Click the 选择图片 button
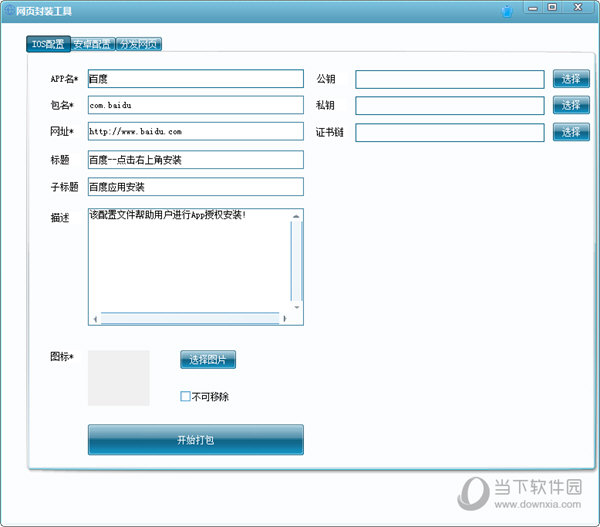The image size is (600, 527). pyautogui.click(x=208, y=359)
